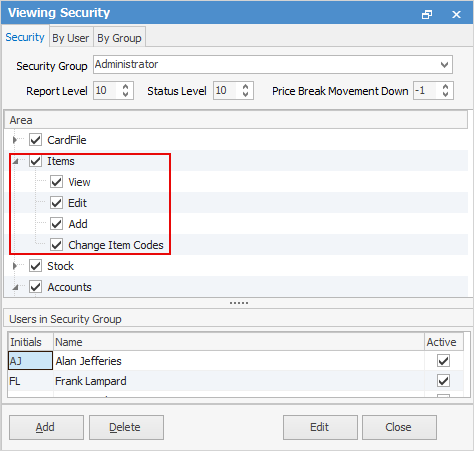The image size is (474, 451).
Task: Select the Stock tree label
Action: pyautogui.click(x=60, y=266)
